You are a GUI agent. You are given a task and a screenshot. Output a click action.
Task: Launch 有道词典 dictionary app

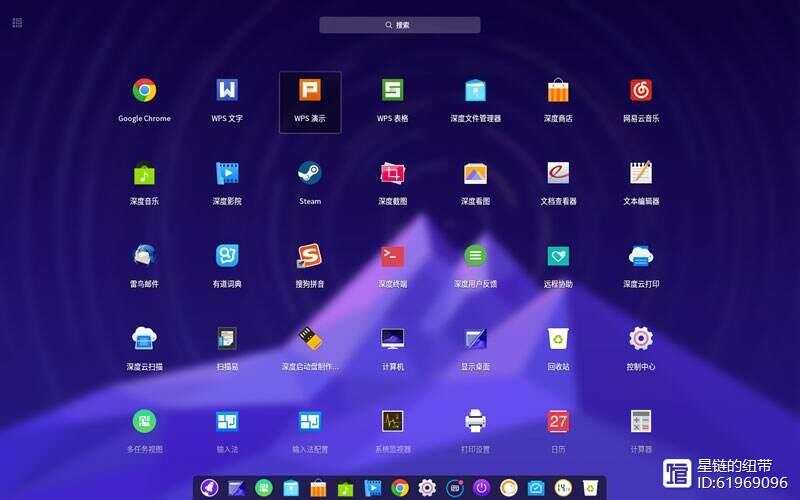tap(227, 256)
